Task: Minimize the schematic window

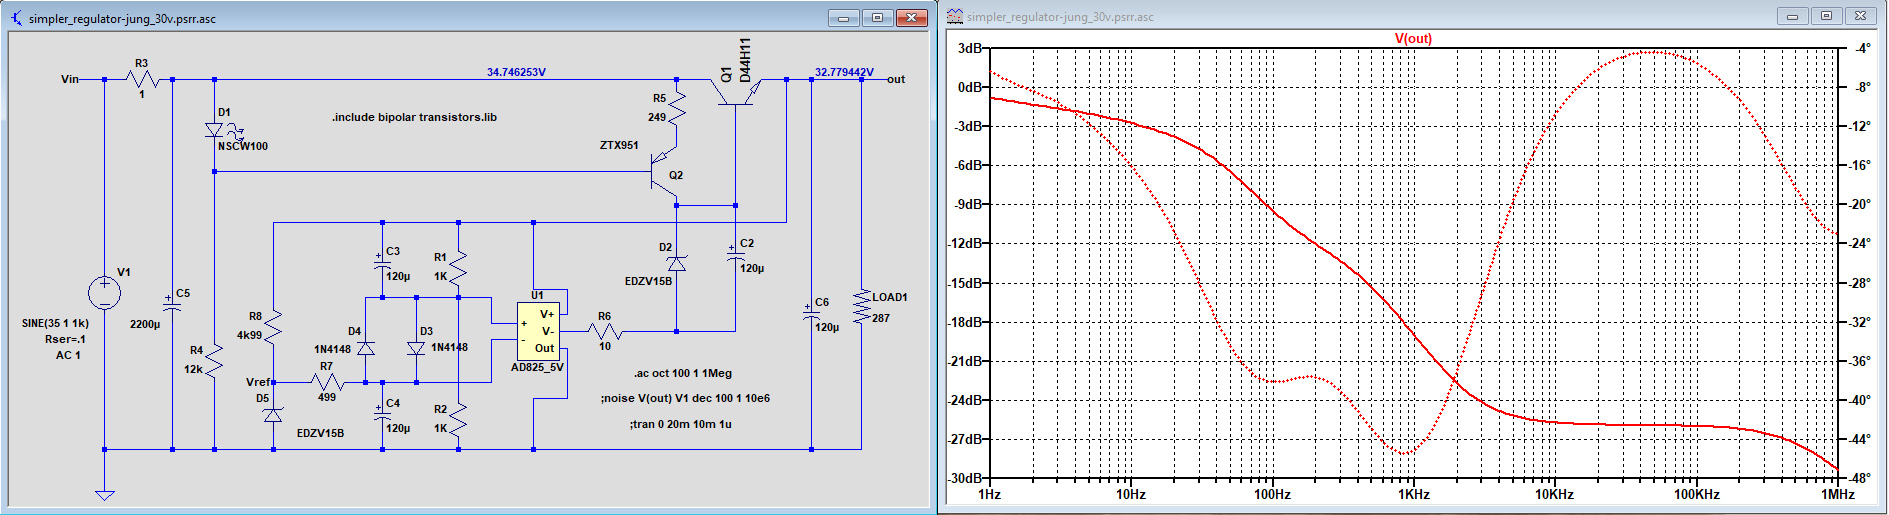Action: [x=843, y=18]
